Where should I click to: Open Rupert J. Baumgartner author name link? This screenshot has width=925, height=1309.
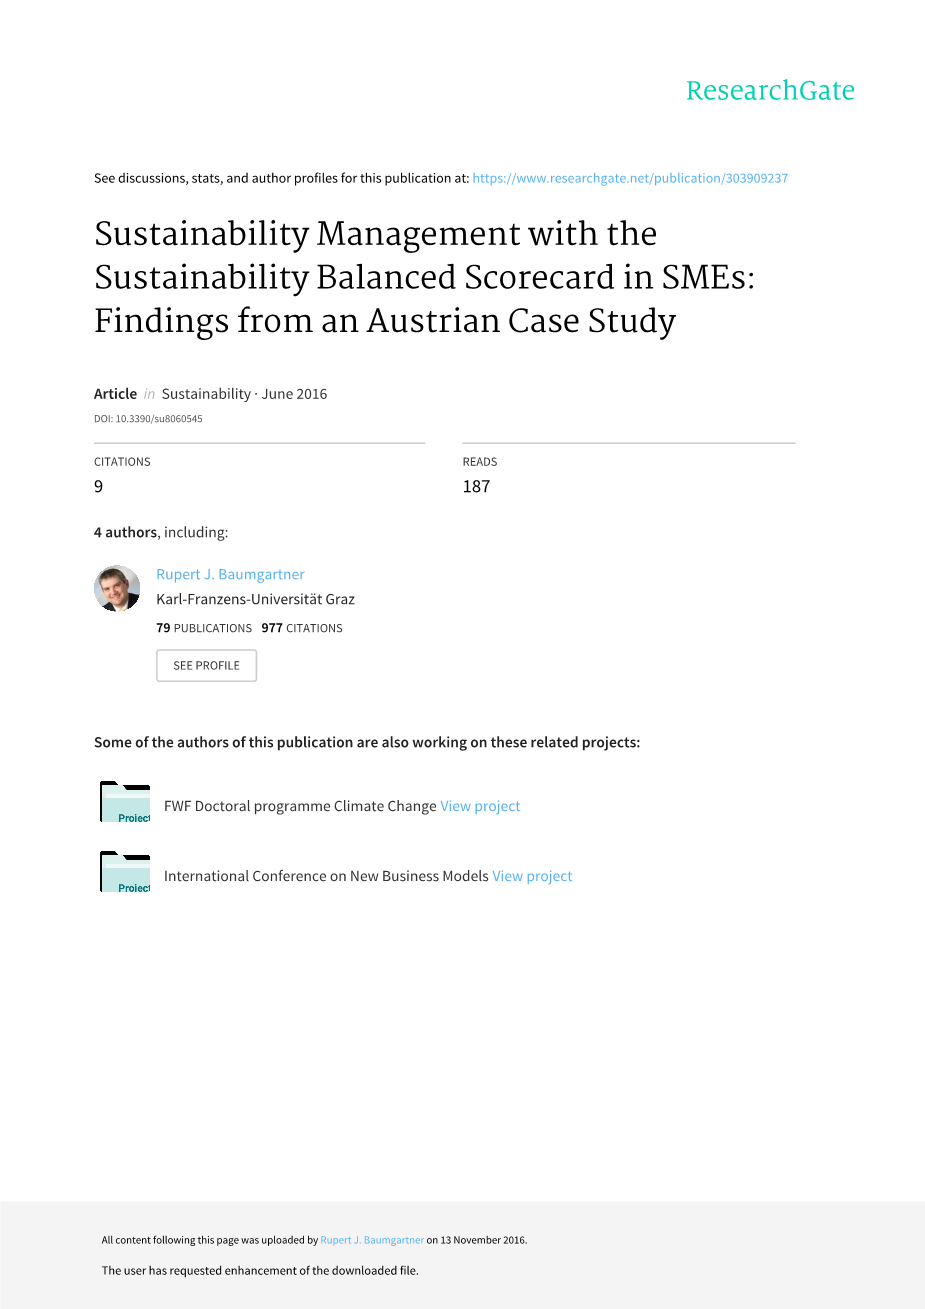click(230, 574)
